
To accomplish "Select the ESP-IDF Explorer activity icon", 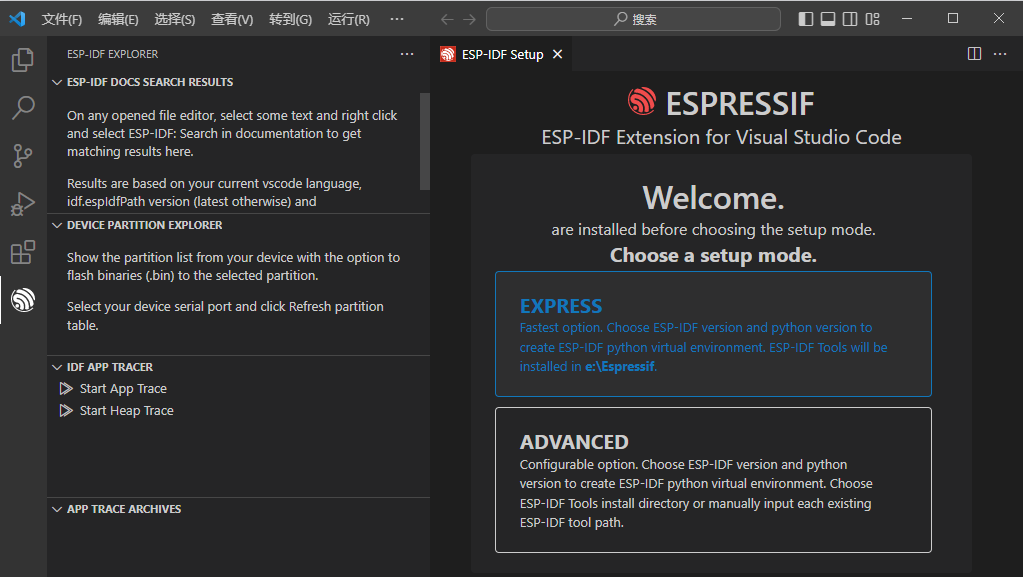I will click(23, 300).
